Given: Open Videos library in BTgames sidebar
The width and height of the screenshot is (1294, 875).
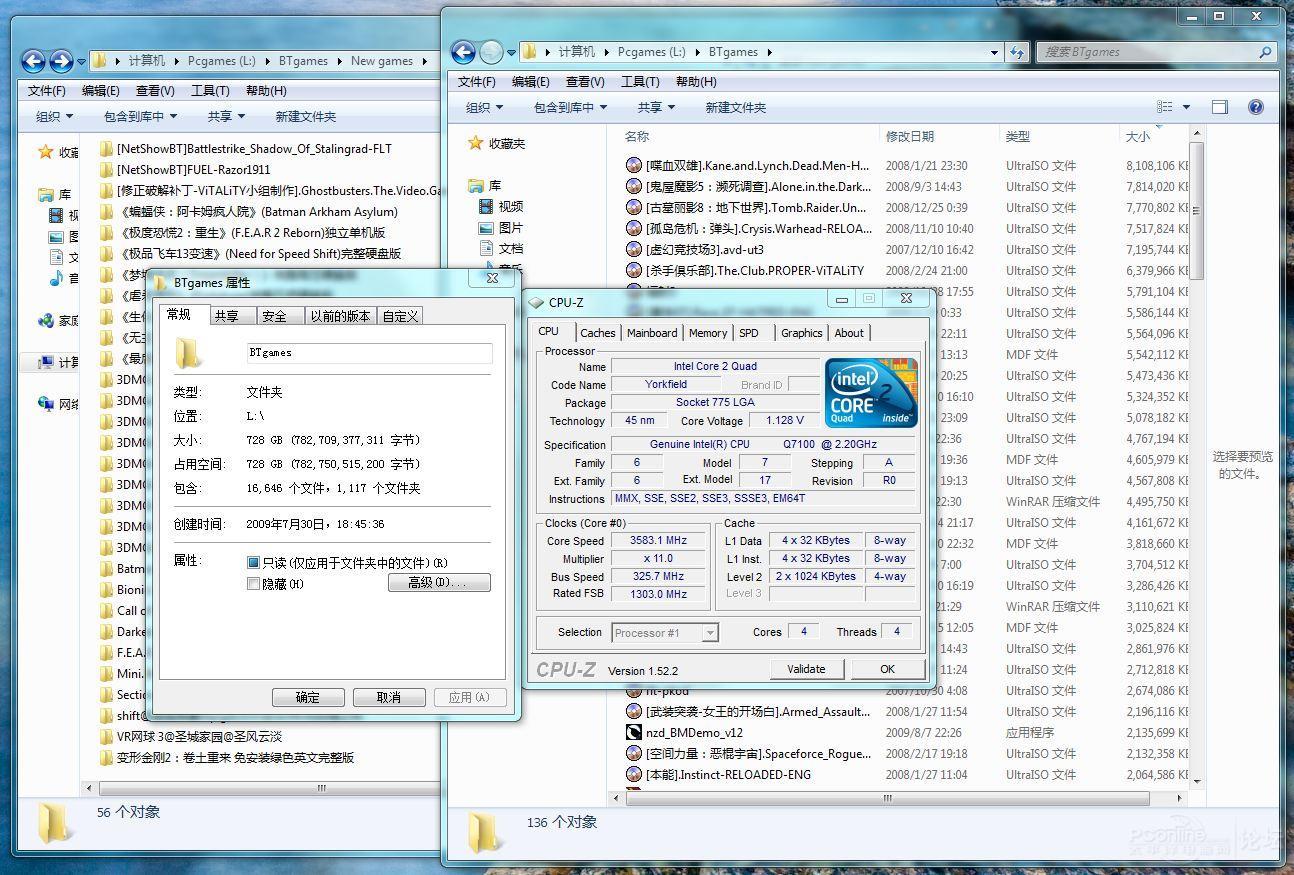Looking at the screenshot, I should 488,206.
